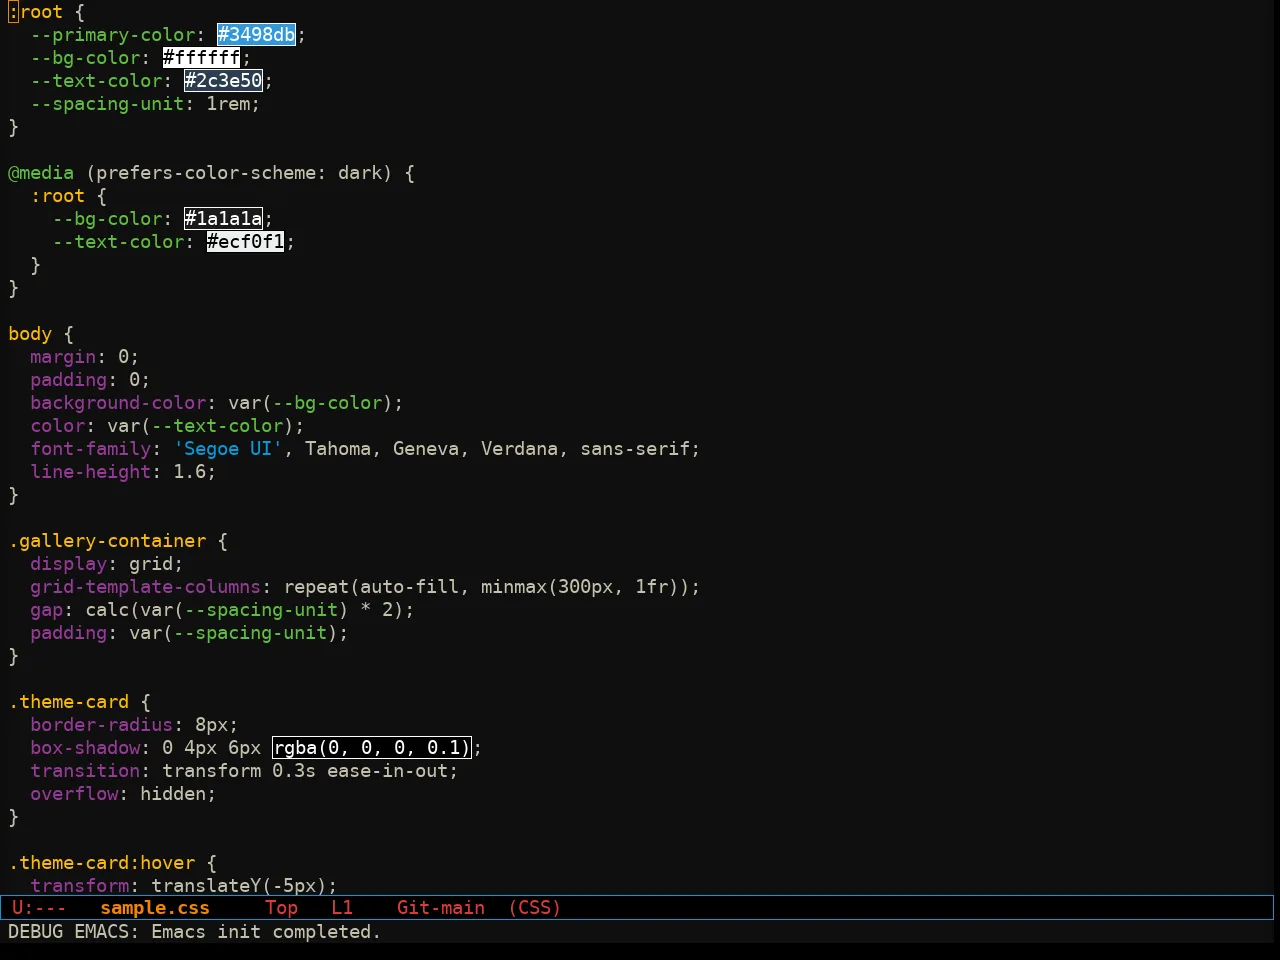Click the 'line-height' value 1.6
Viewport: 1280px width, 960px height.
coord(190,472)
